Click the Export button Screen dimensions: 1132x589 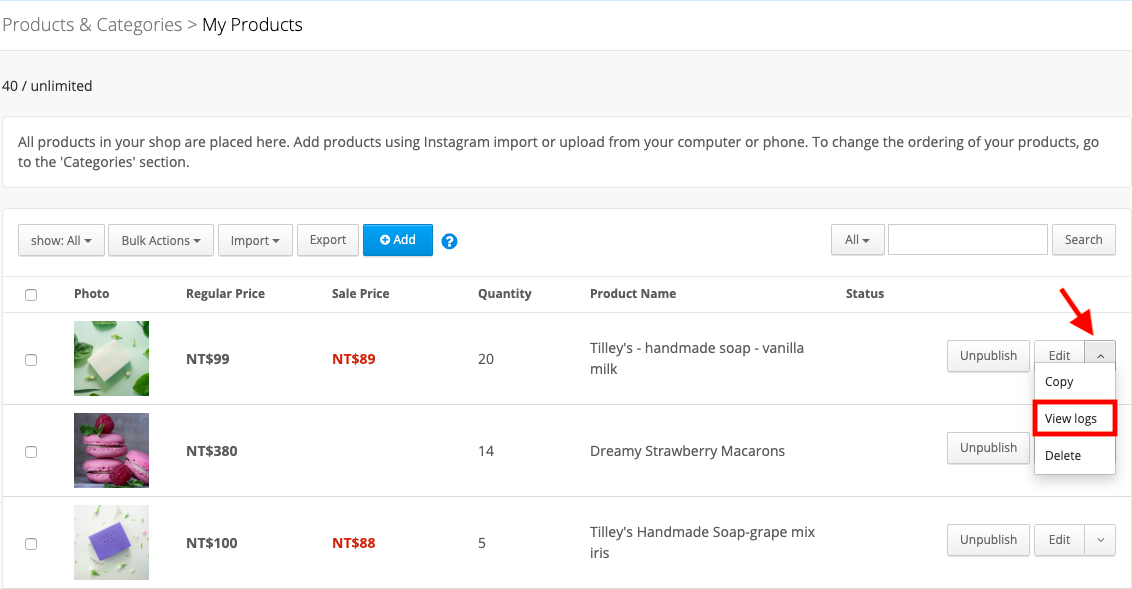coord(328,240)
